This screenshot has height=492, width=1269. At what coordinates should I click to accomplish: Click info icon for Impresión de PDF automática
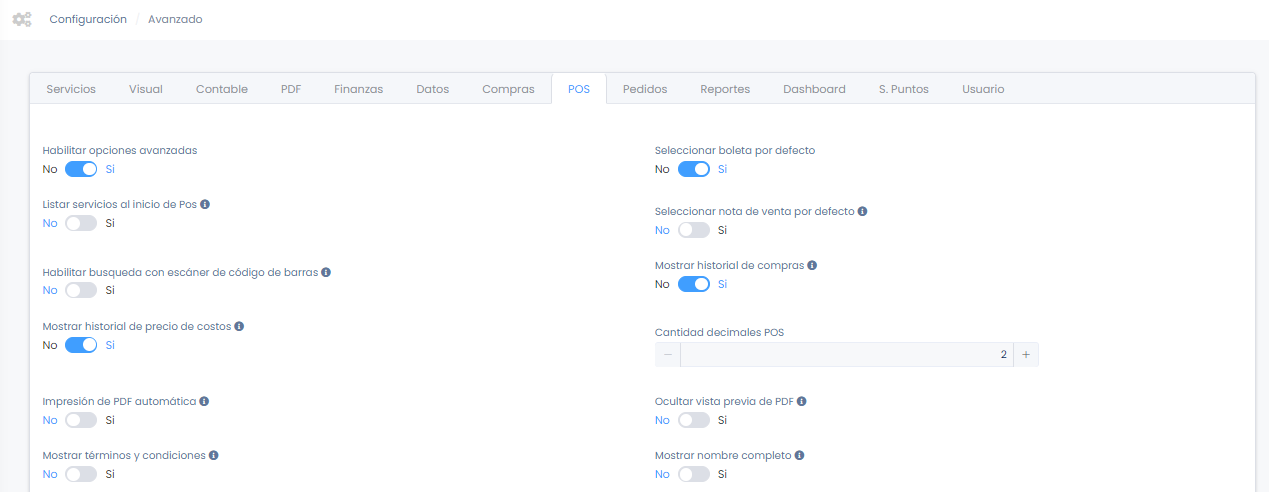tap(204, 401)
